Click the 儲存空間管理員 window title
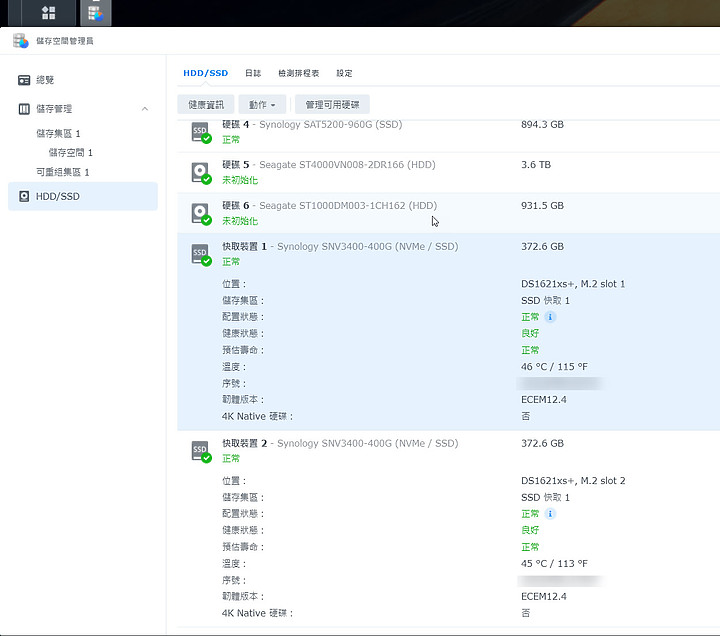 coord(65,41)
